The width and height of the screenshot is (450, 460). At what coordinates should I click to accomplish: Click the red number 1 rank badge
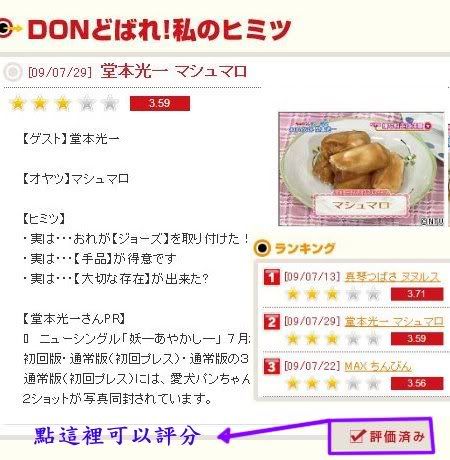pos(272,277)
